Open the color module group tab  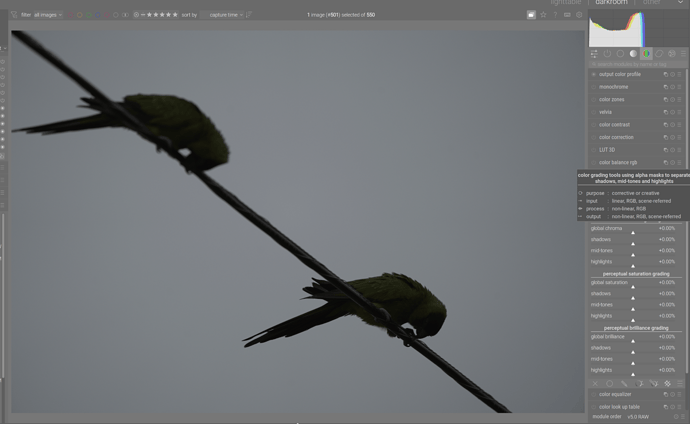click(646, 54)
